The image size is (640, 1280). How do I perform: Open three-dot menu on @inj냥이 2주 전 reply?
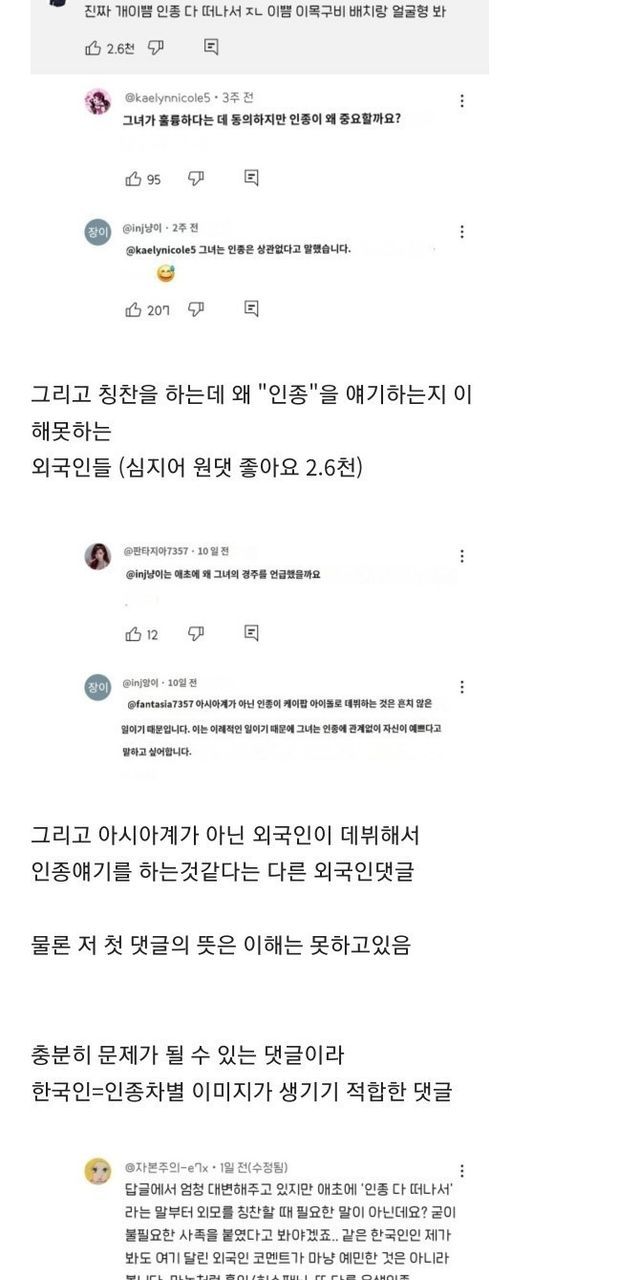pos(461,232)
